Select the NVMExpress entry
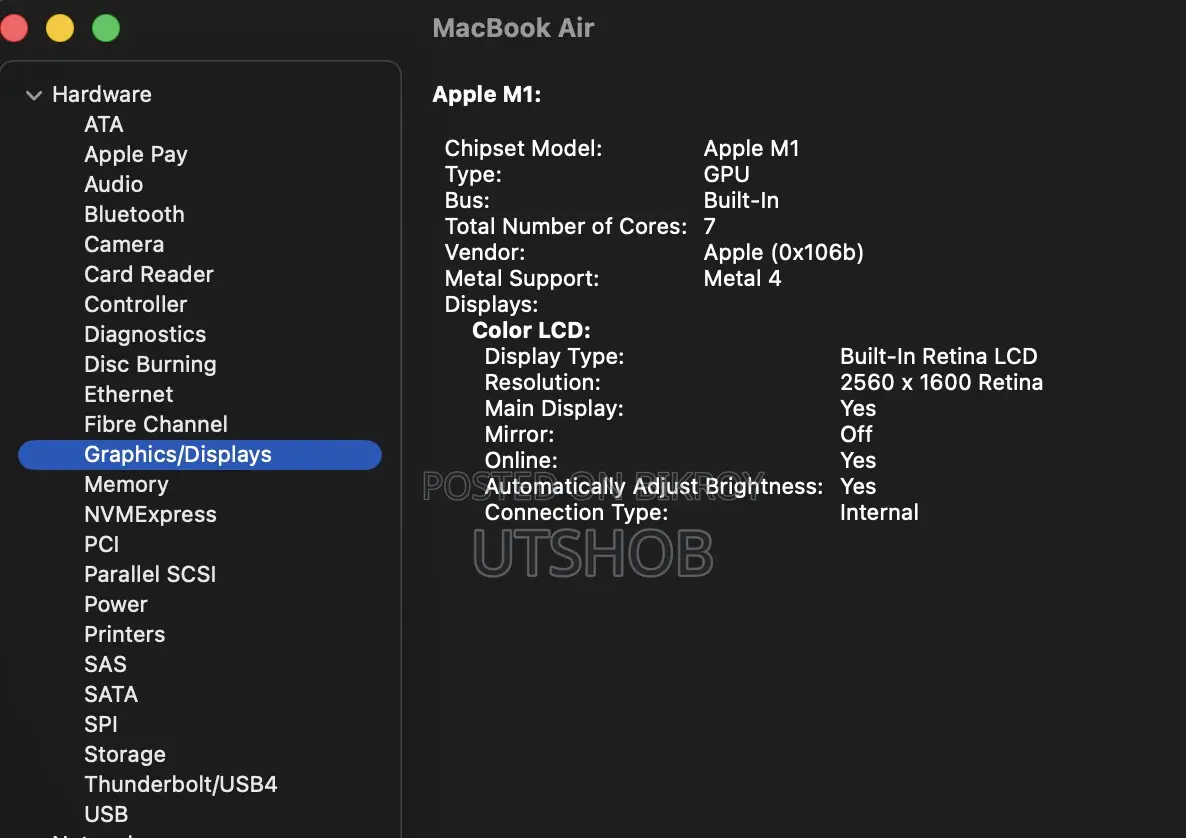Viewport: 1186px width, 838px height. click(151, 514)
